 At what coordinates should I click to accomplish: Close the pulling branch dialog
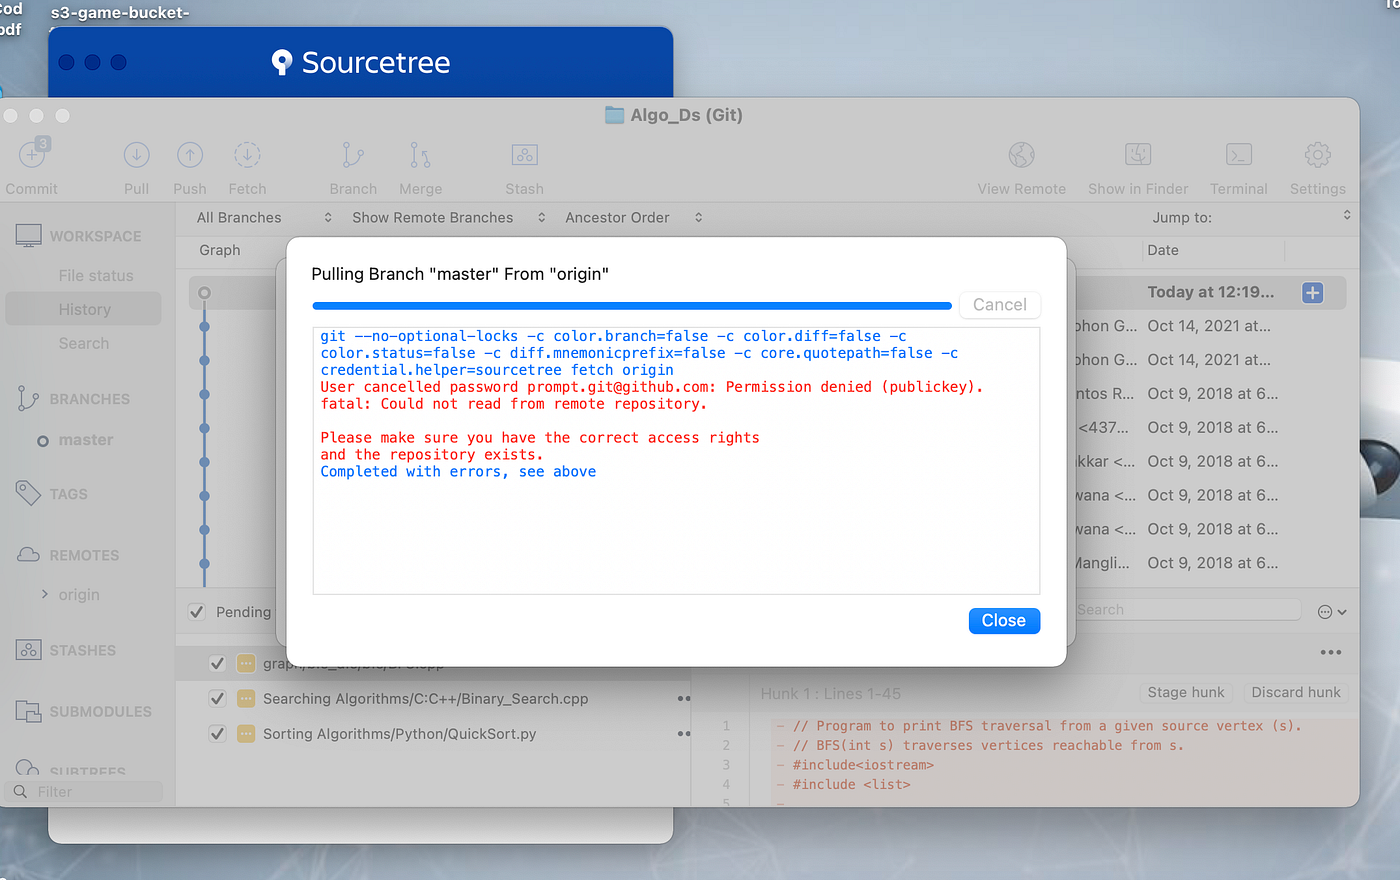[1004, 620]
